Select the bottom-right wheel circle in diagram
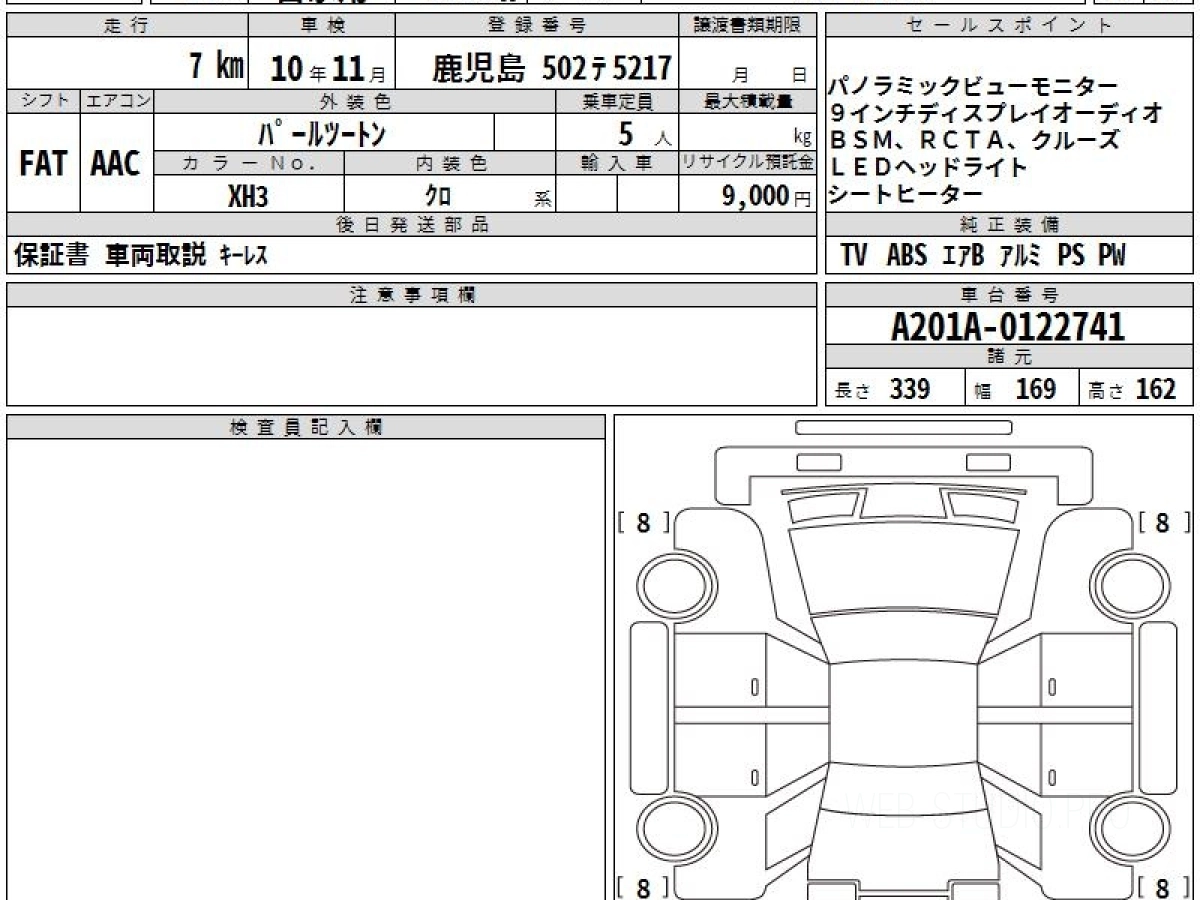Image resolution: width=1200 pixels, height=900 pixels. click(1123, 829)
